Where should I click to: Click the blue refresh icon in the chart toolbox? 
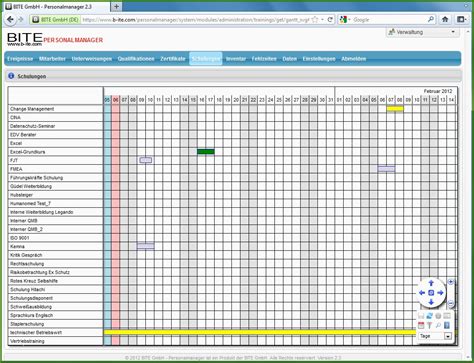click(430, 316)
